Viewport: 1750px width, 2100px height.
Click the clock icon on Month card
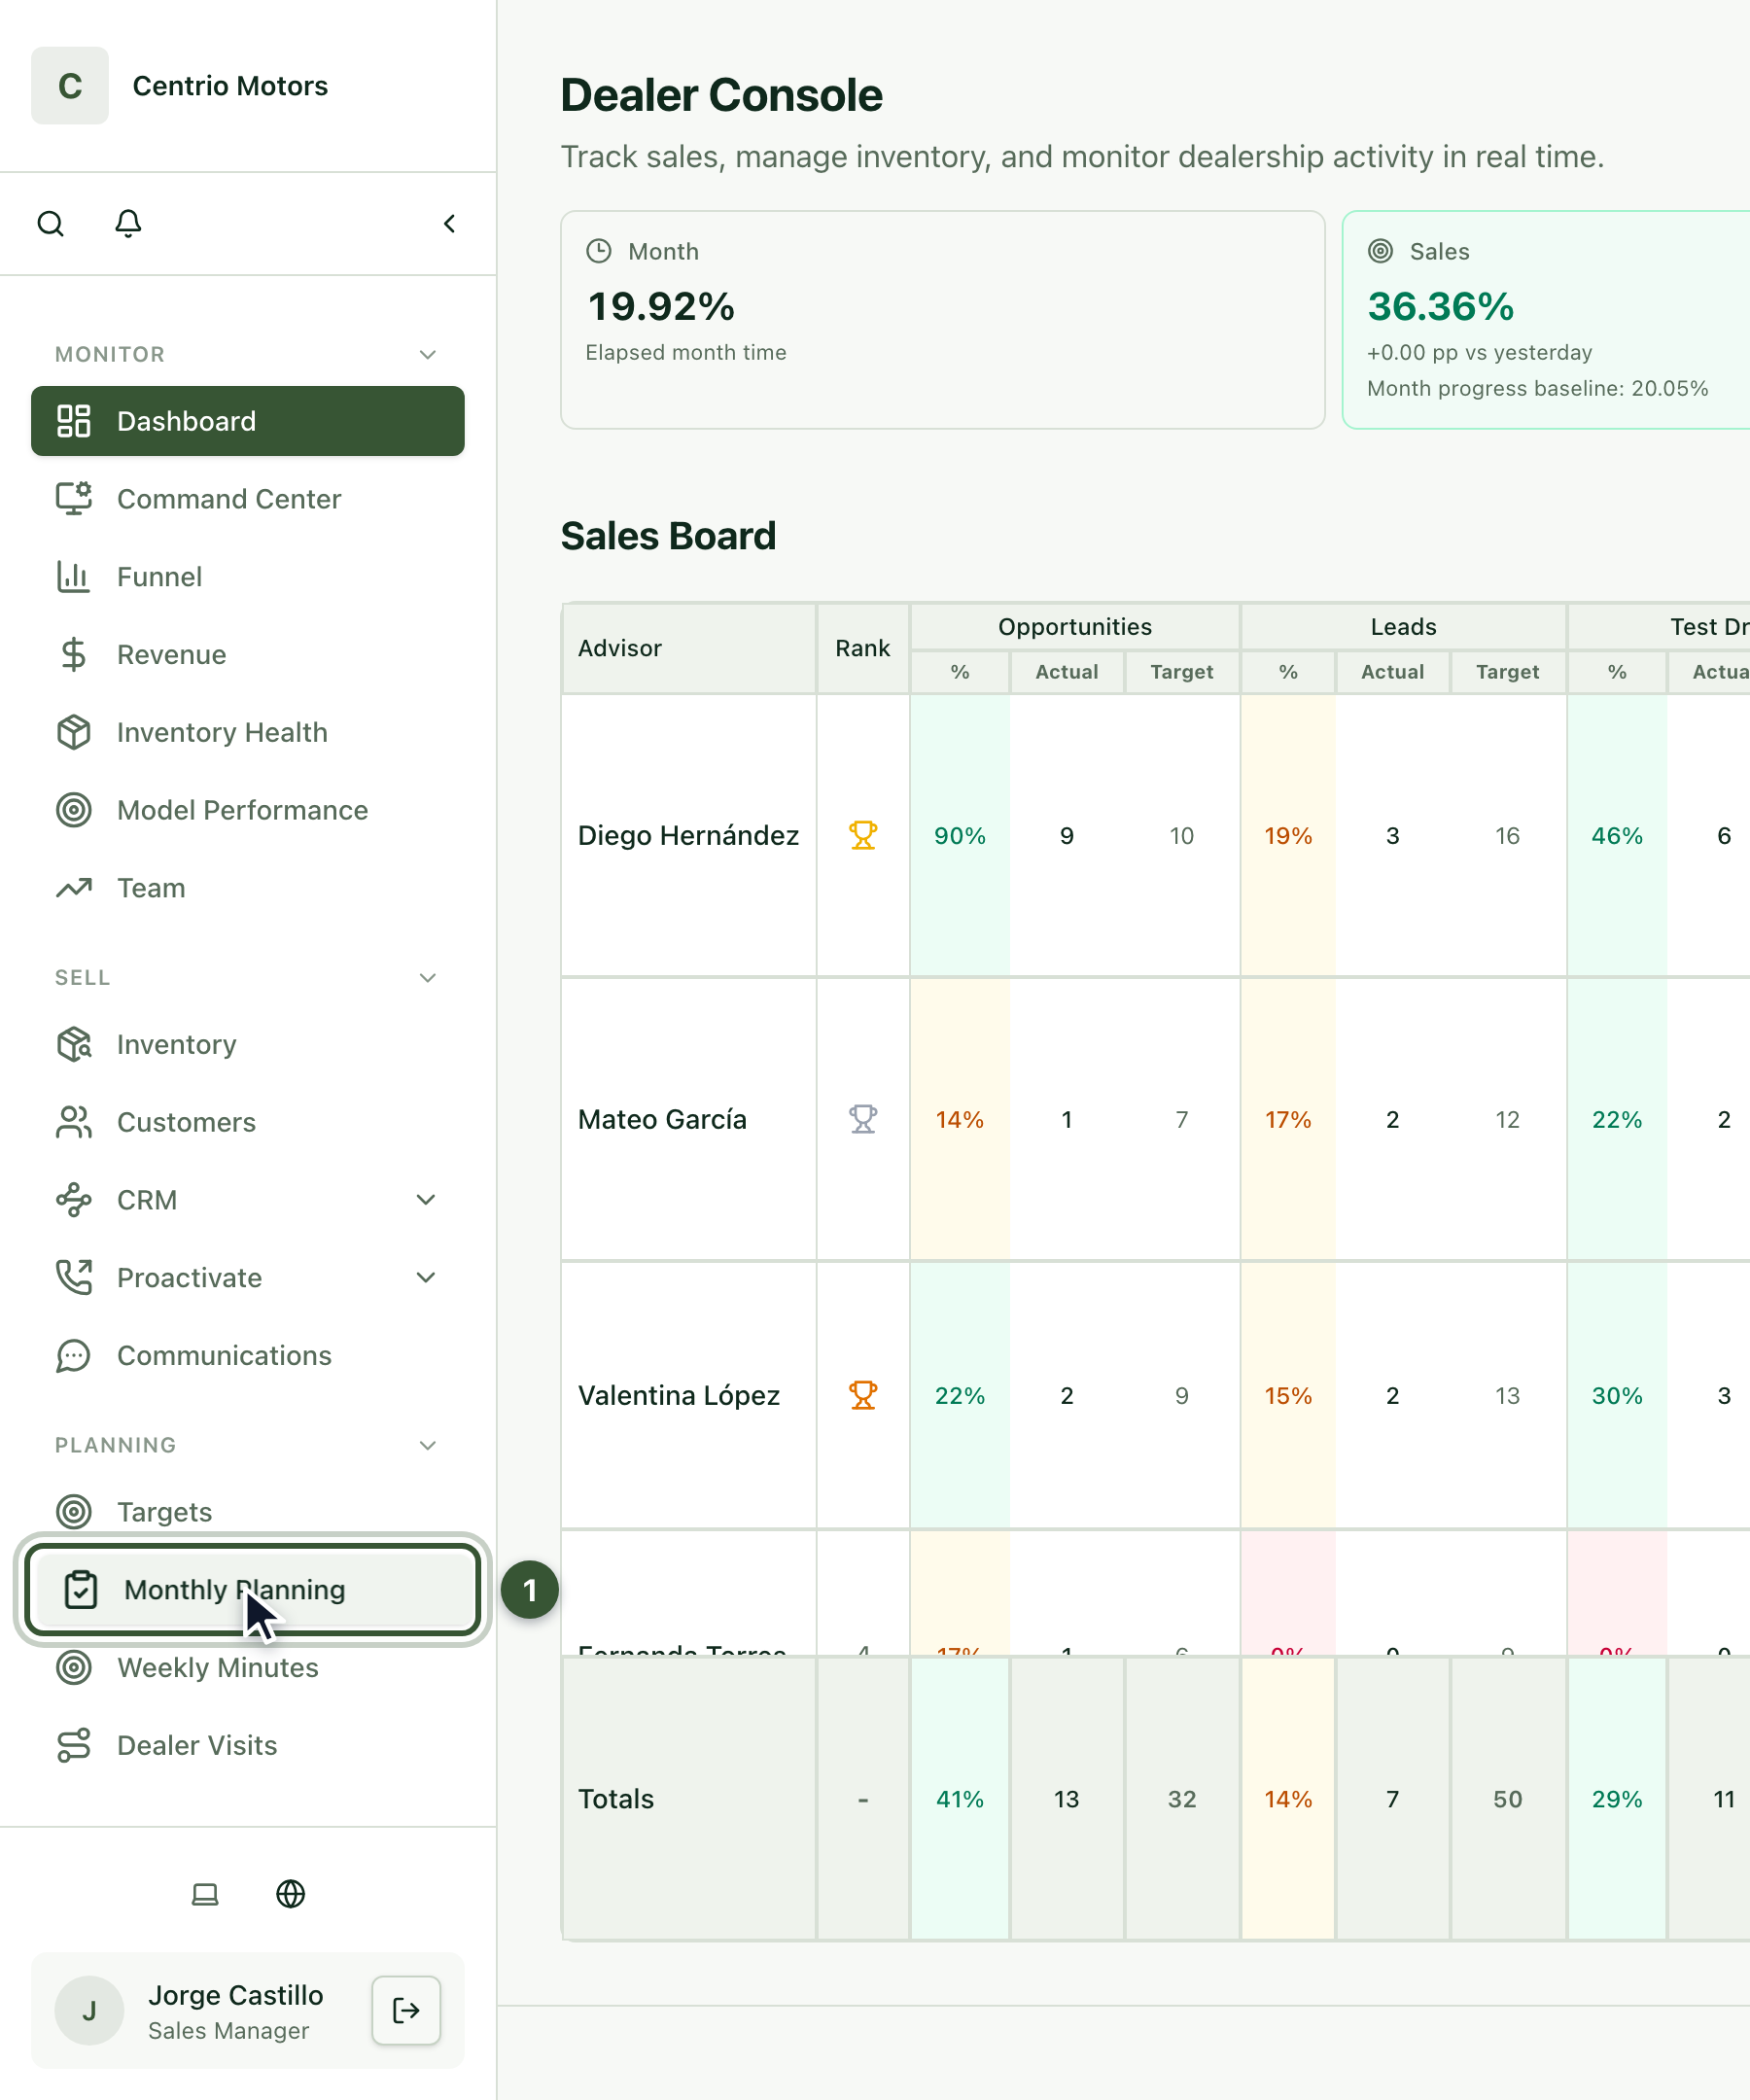click(598, 251)
